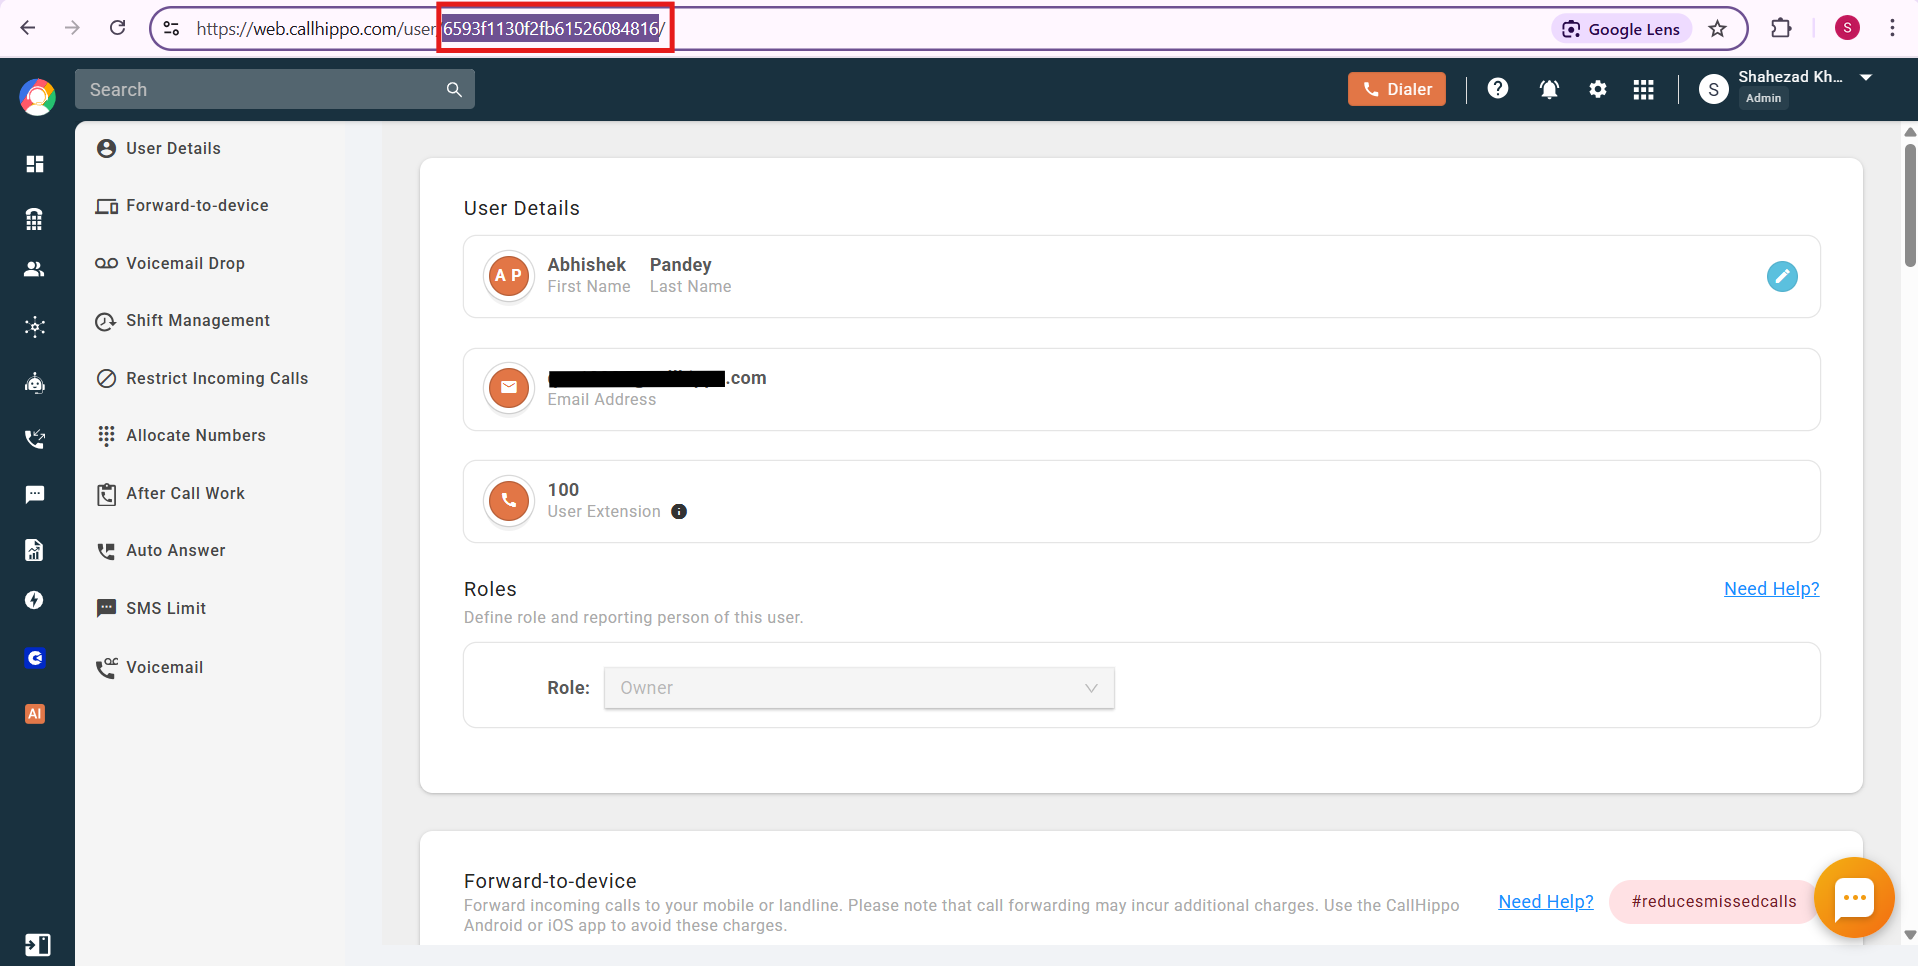Open the blue G icon in sidebar
The height and width of the screenshot is (966, 1918).
tap(35, 658)
